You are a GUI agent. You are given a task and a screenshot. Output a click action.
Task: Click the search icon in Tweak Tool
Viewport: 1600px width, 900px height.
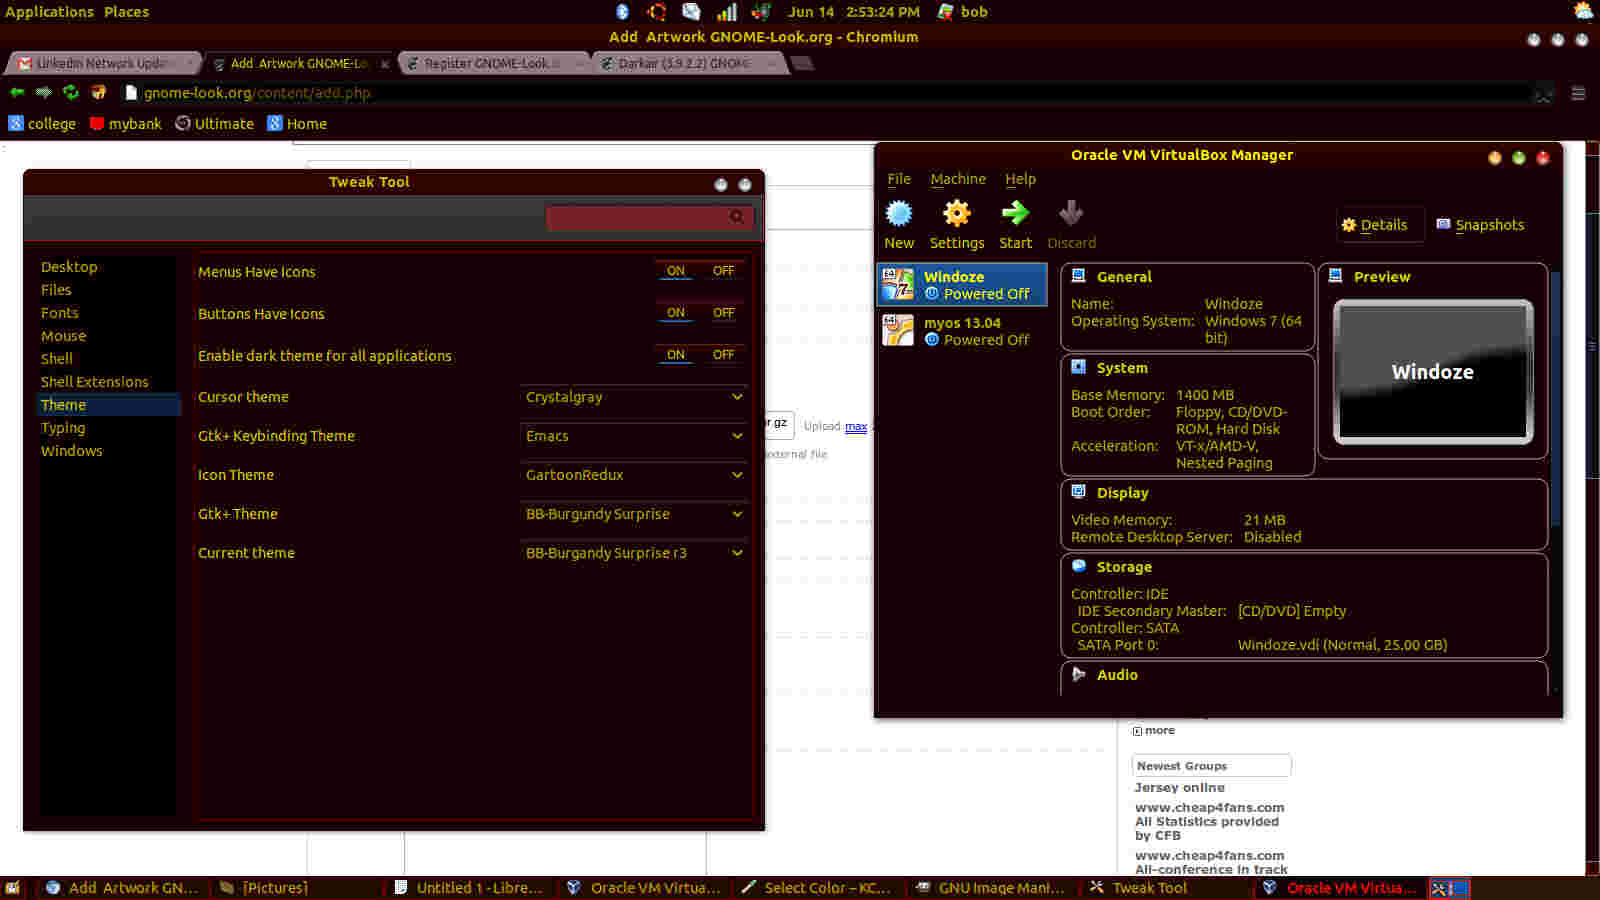[737, 216]
